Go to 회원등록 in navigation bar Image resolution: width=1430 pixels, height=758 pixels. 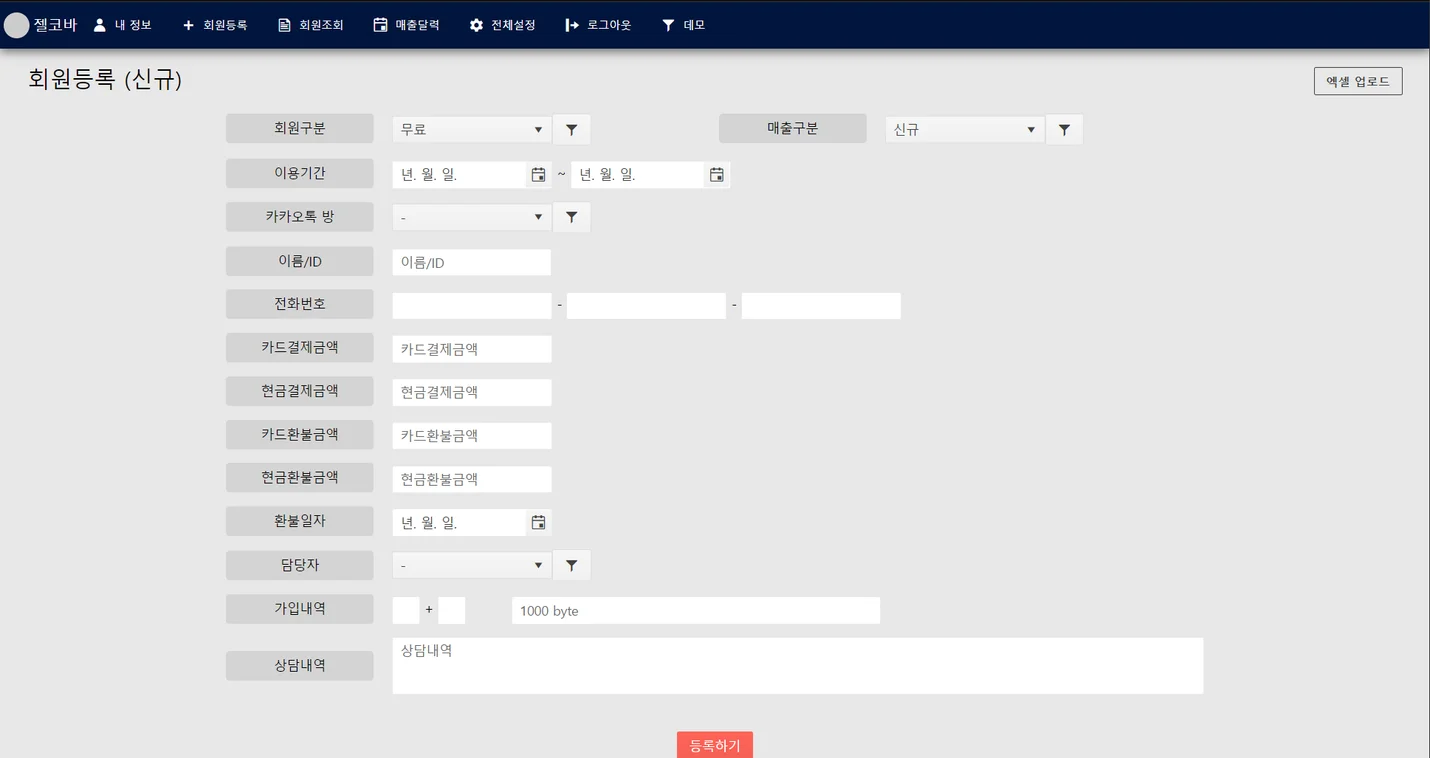[214, 25]
